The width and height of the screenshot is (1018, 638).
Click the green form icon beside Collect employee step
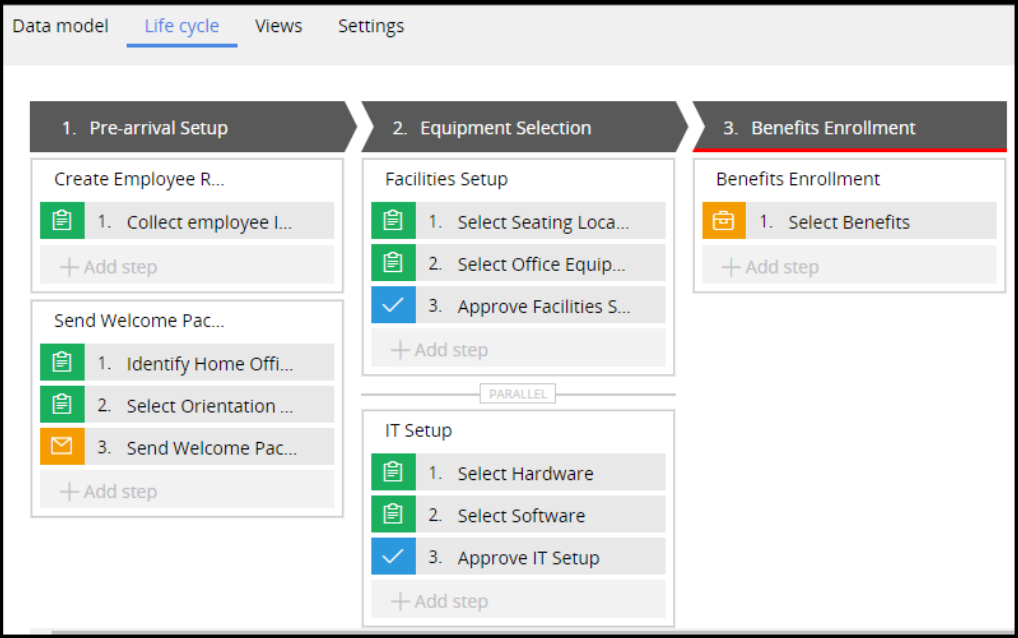pyautogui.click(x=62, y=222)
